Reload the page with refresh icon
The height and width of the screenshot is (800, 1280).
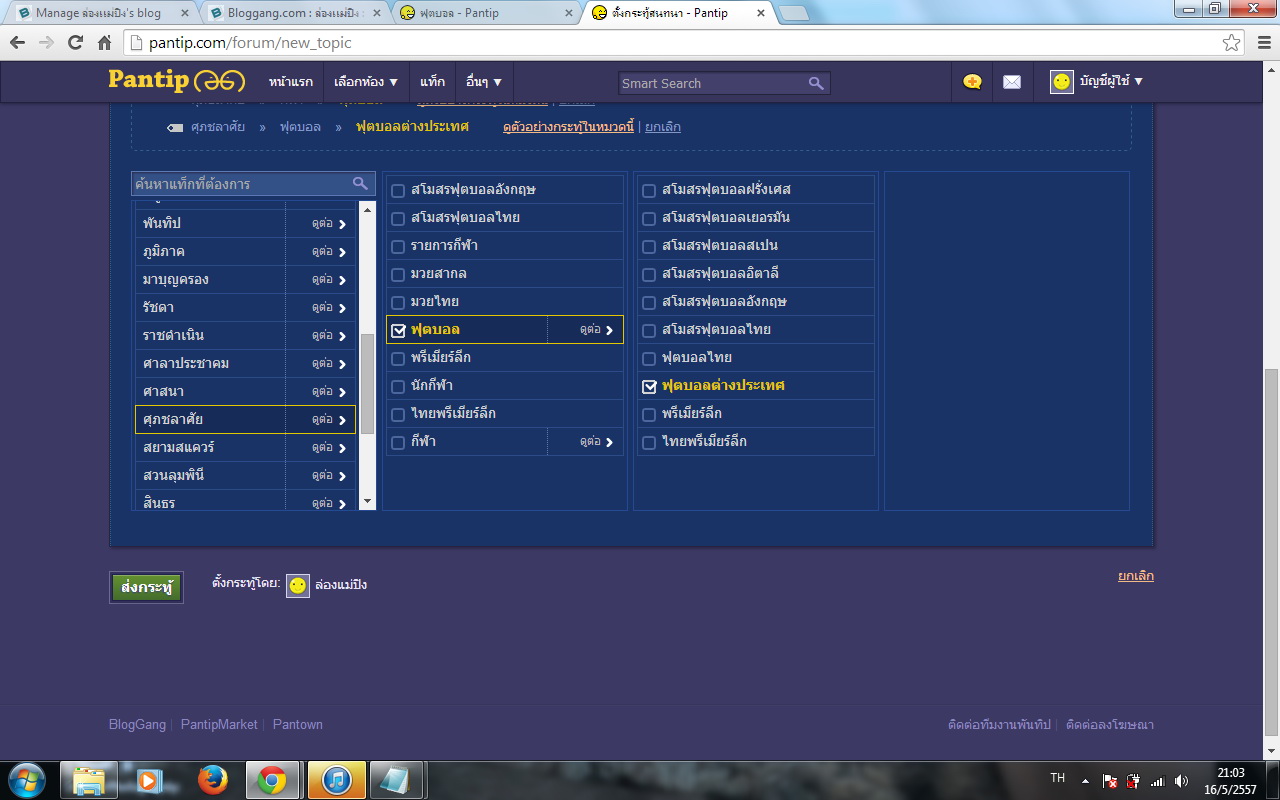tap(75, 43)
